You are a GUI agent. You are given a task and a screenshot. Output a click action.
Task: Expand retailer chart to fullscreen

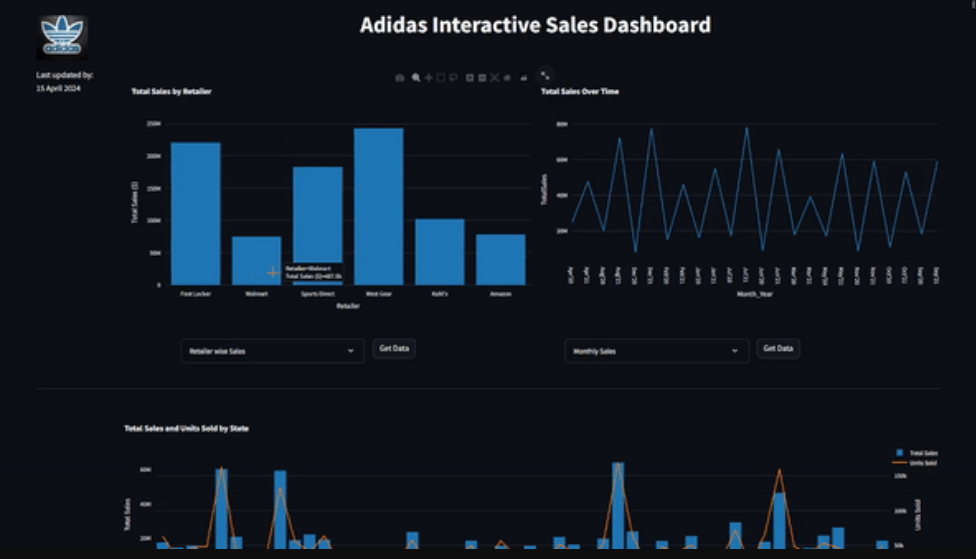click(545, 76)
